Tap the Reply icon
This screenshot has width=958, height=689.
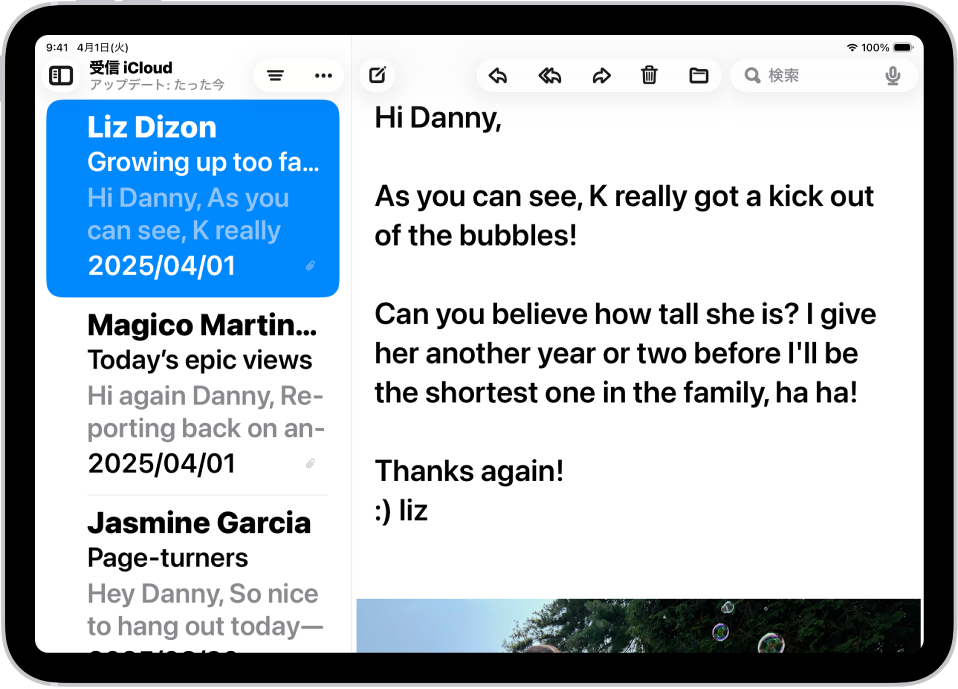click(498, 74)
